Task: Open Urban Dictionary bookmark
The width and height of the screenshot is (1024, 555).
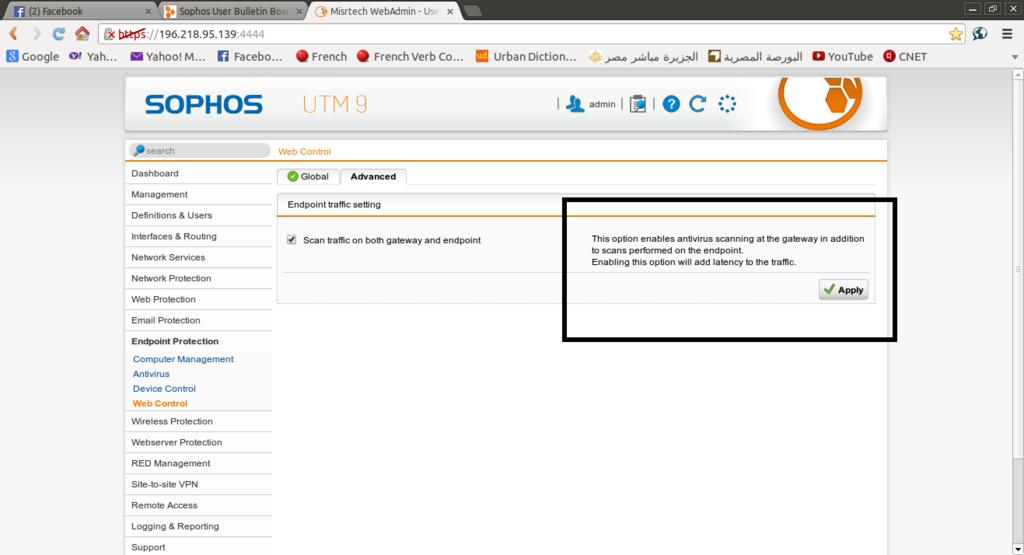Action: coord(526,57)
